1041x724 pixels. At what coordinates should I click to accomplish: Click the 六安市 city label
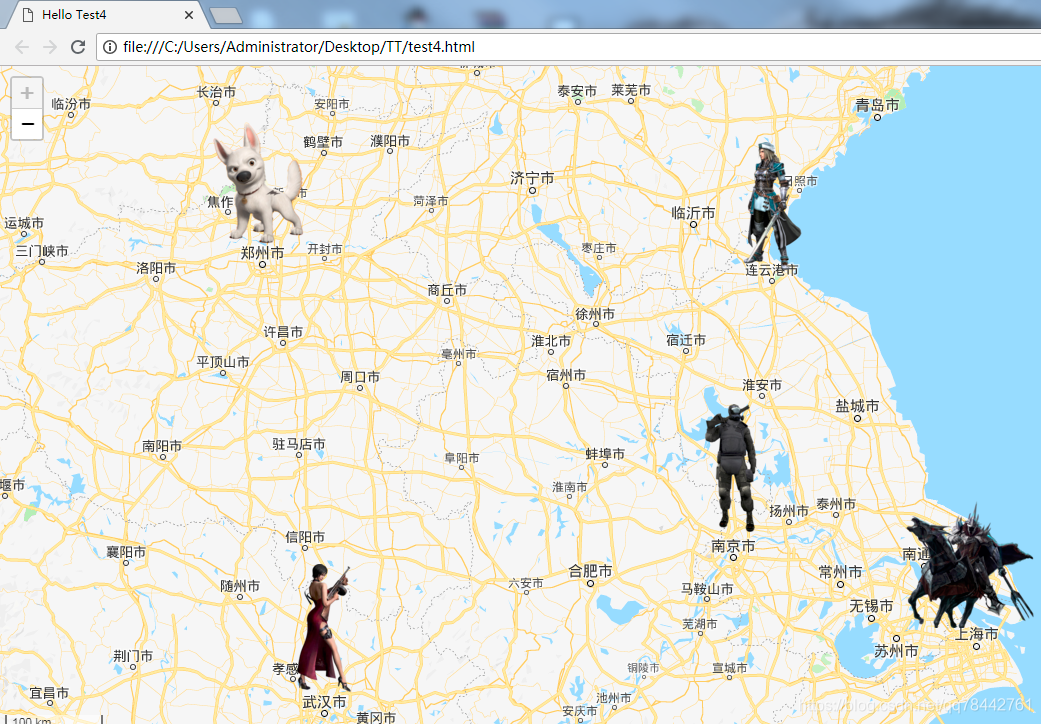(526, 583)
